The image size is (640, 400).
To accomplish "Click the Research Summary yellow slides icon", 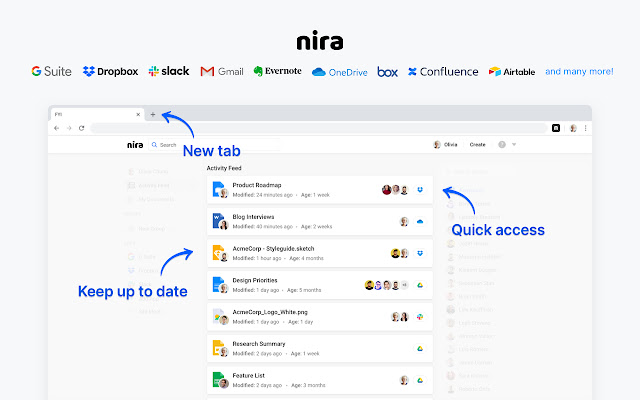I will pos(219,348).
